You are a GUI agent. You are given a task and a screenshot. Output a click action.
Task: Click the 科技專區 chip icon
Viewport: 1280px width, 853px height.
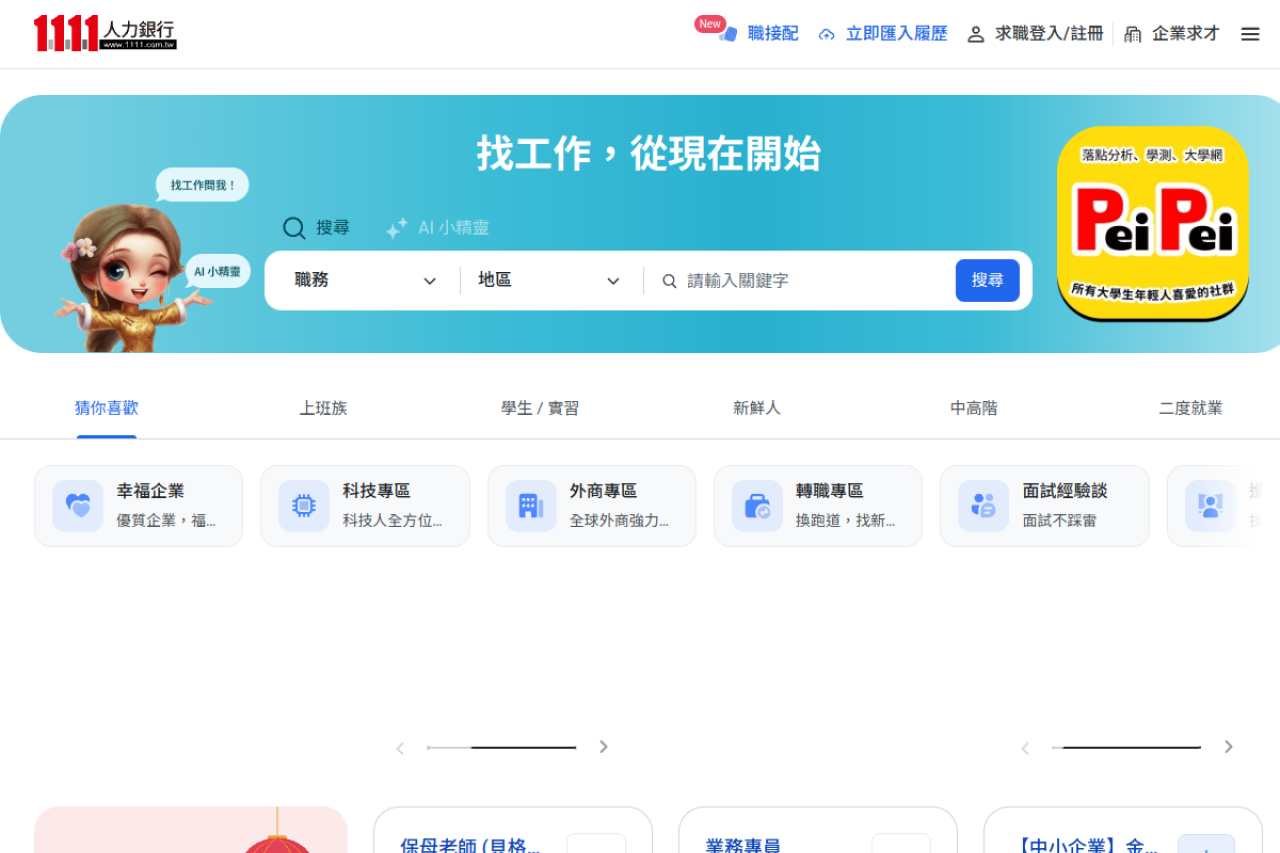(304, 506)
